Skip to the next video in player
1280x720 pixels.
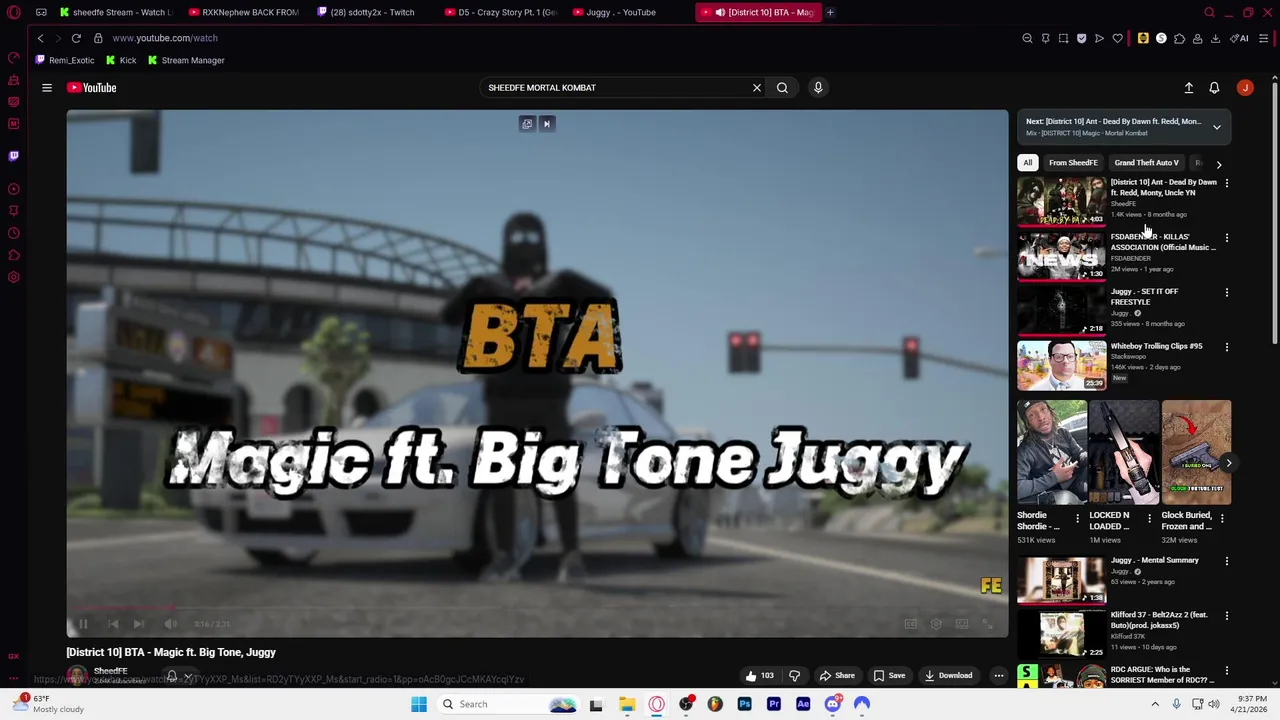(139, 624)
